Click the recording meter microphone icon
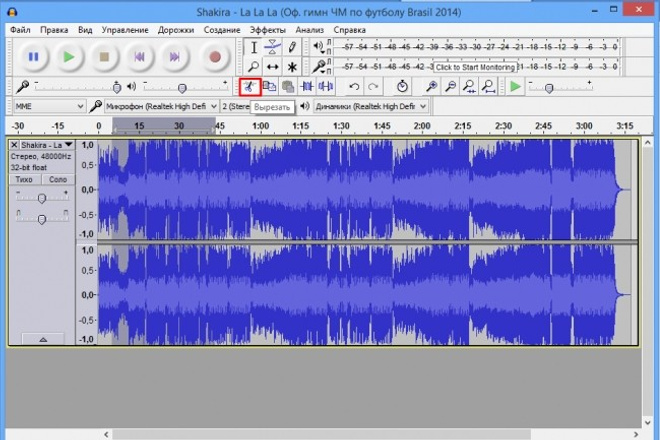Viewport: 660px width, 440px height. click(x=319, y=66)
